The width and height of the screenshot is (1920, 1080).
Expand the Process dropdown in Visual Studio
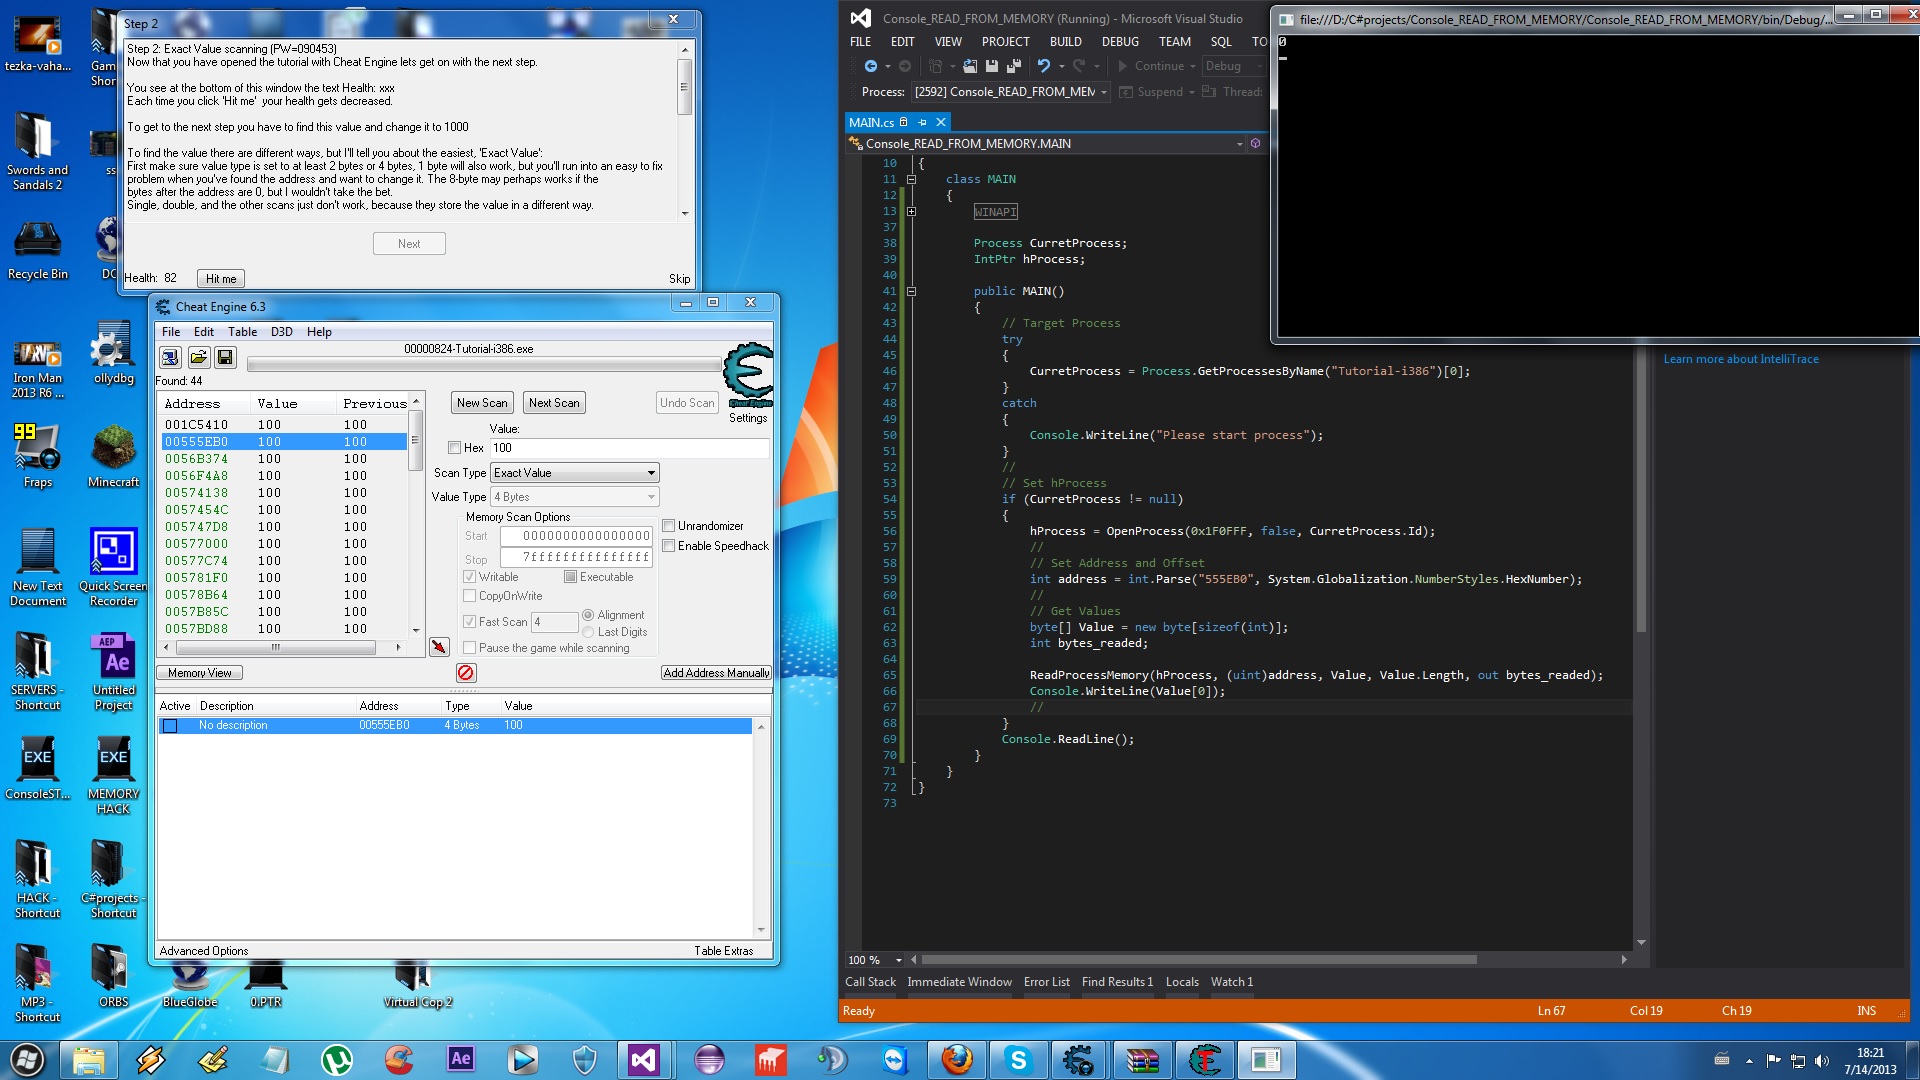tap(1104, 92)
